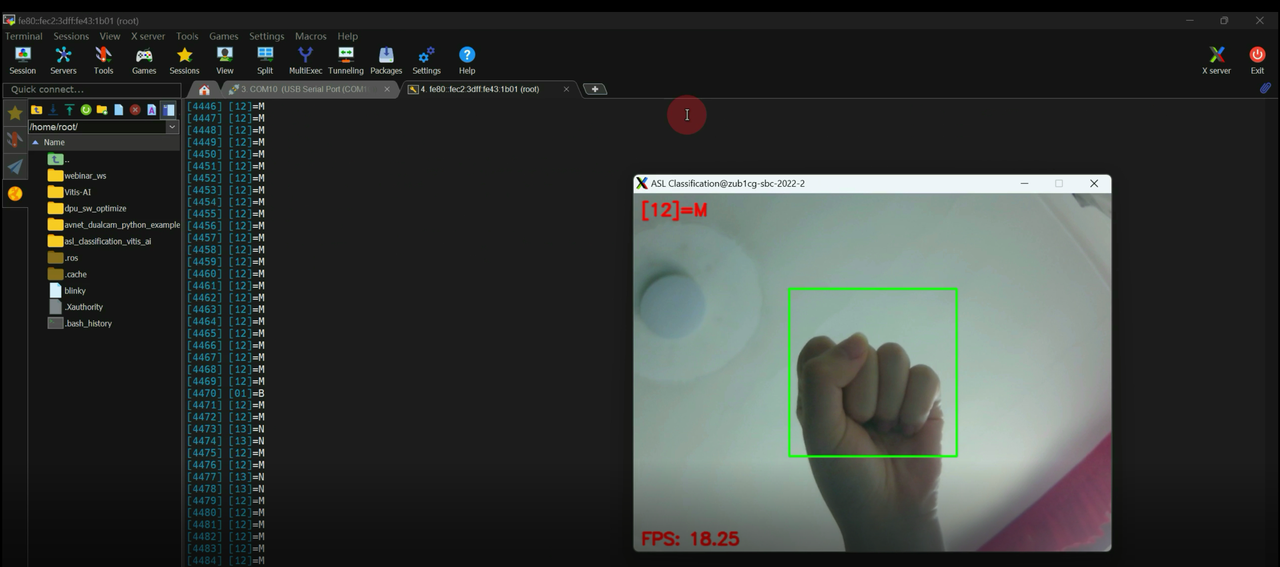Delete selected file with red X icon
The image size is (1280, 567).
[135, 110]
